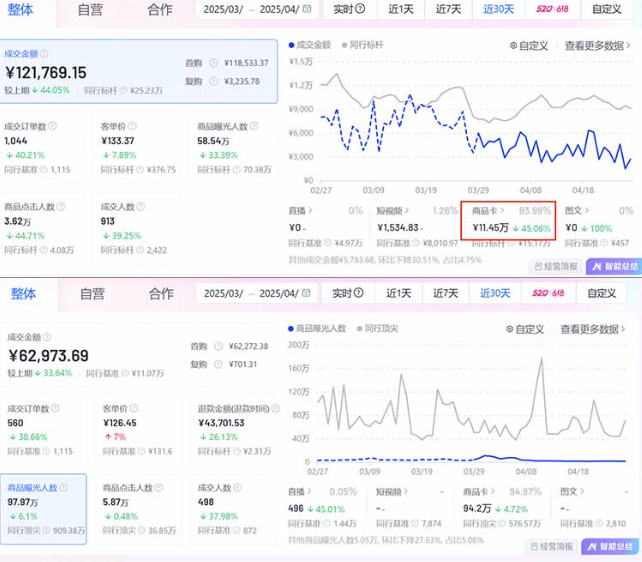Choose 近30天 range in lower panel
Viewport: 642px width, 562px height.
pyautogui.click(x=495, y=293)
